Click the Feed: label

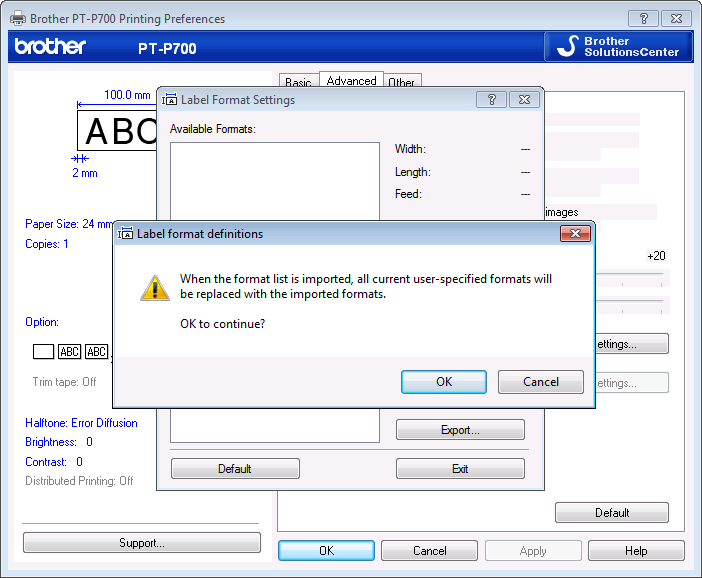pos(408,194)
